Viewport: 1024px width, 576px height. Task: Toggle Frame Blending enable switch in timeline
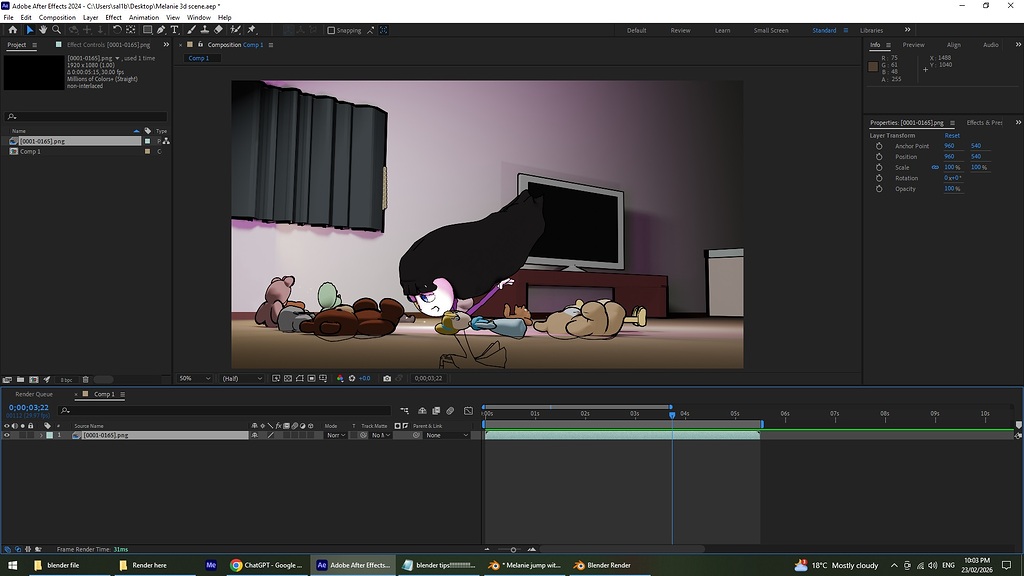(436, 411)
